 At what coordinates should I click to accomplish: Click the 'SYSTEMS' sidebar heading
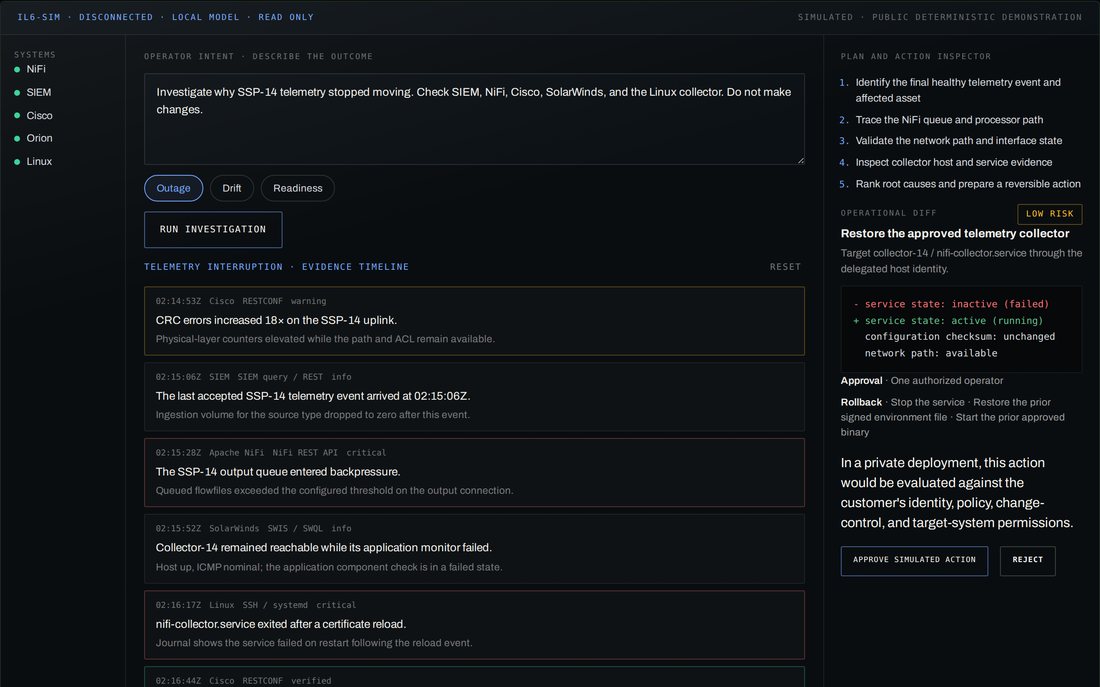point(34,54)
